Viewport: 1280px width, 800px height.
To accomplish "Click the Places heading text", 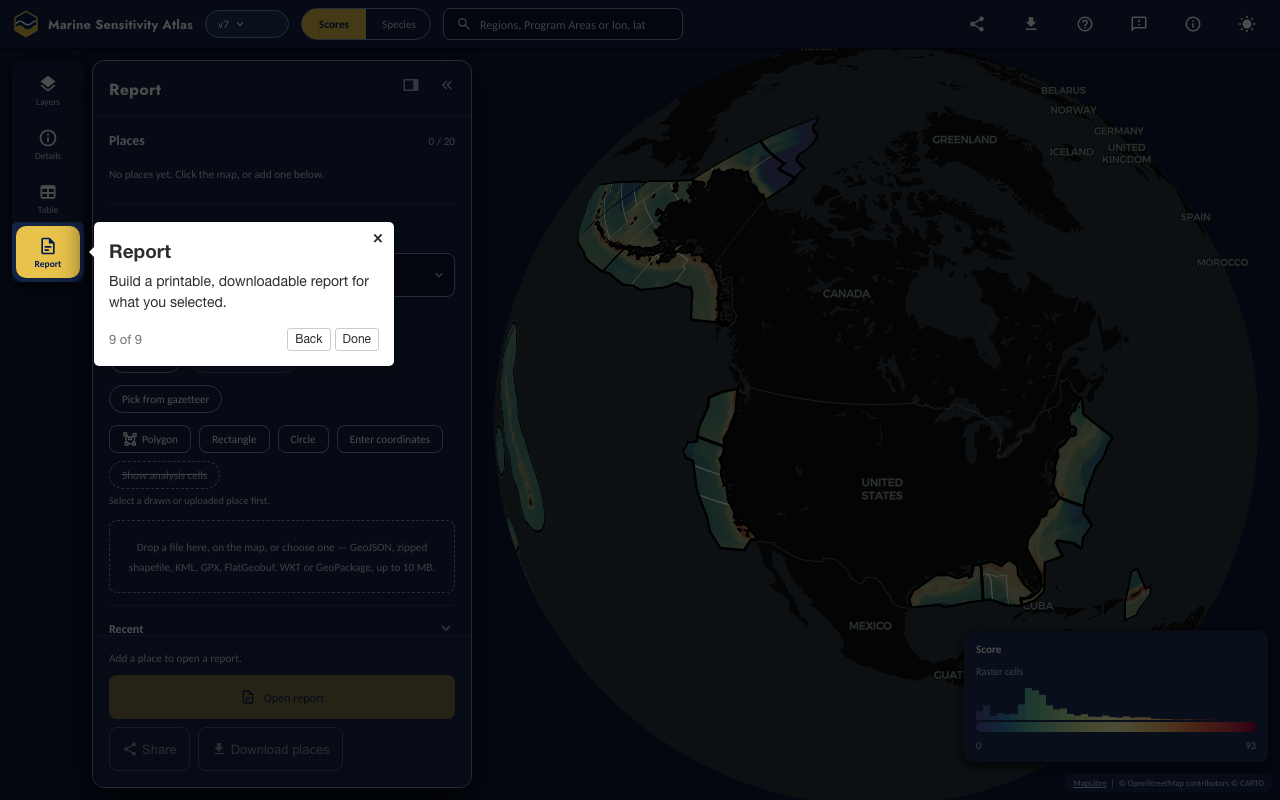I will click(127, 141).
